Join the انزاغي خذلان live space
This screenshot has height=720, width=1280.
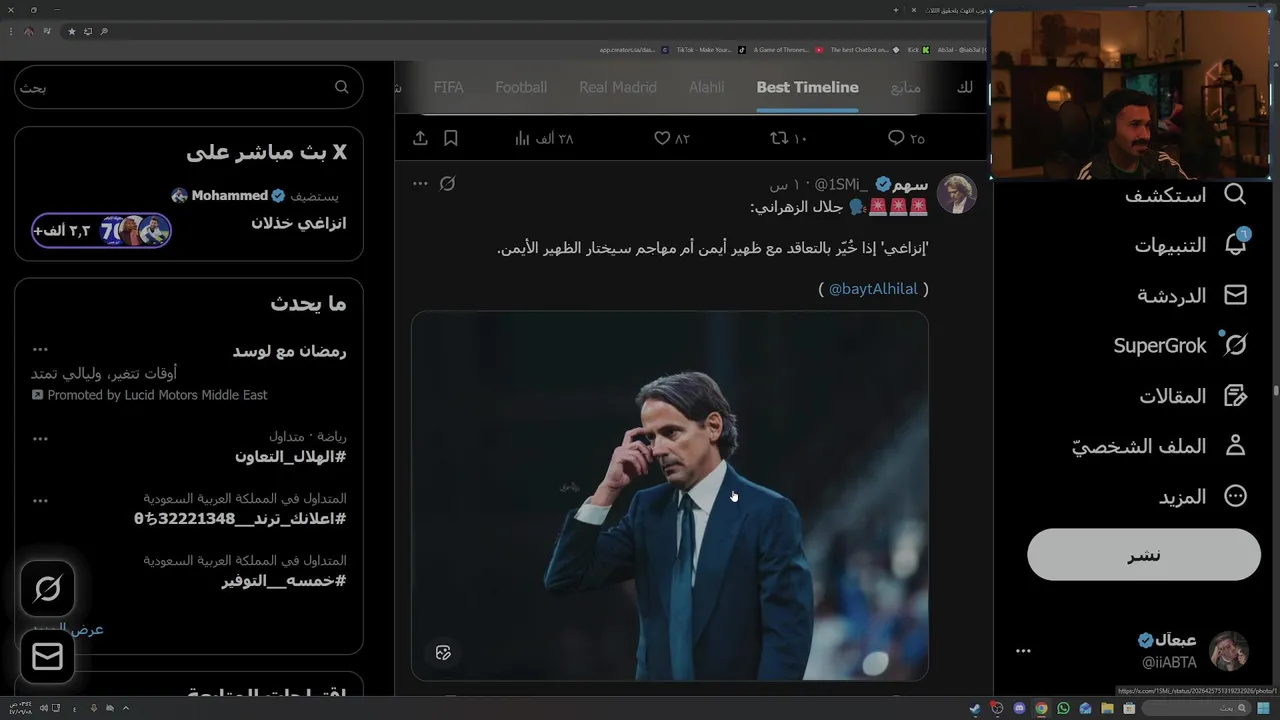pyautogui.click(x=299, y=223)
